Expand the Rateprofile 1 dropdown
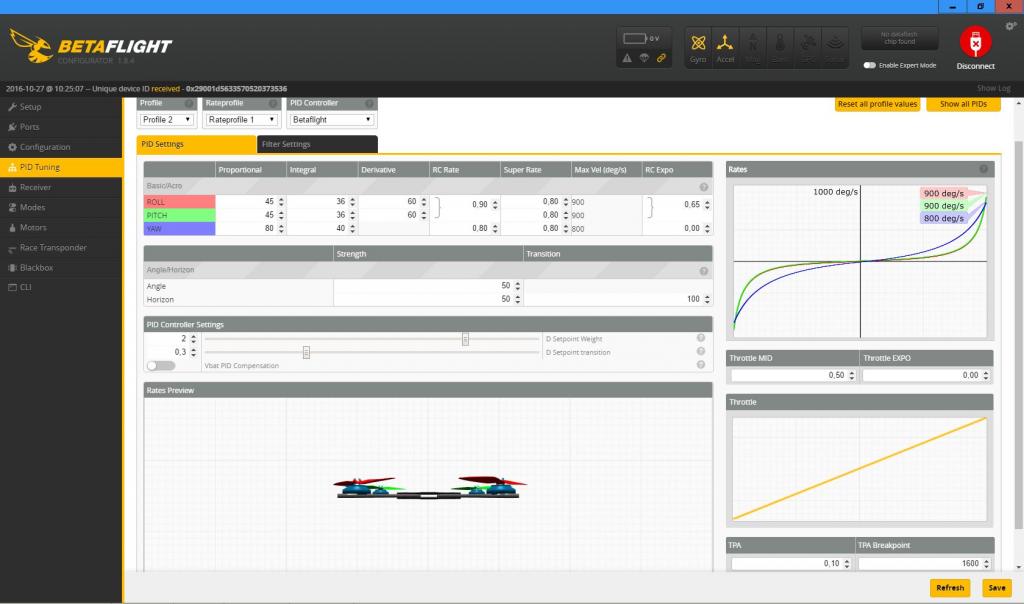 point(241,120)
